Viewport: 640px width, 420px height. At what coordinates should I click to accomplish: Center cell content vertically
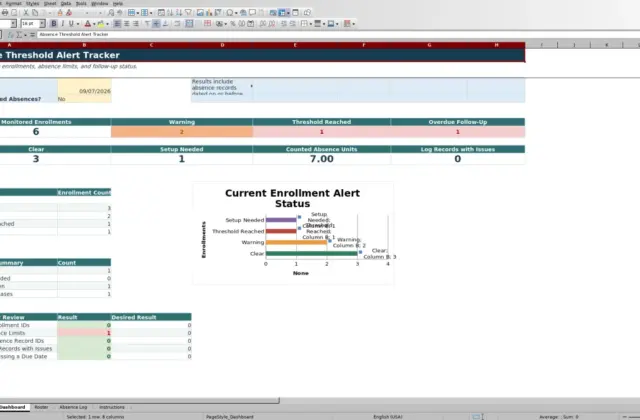point(156,24)
